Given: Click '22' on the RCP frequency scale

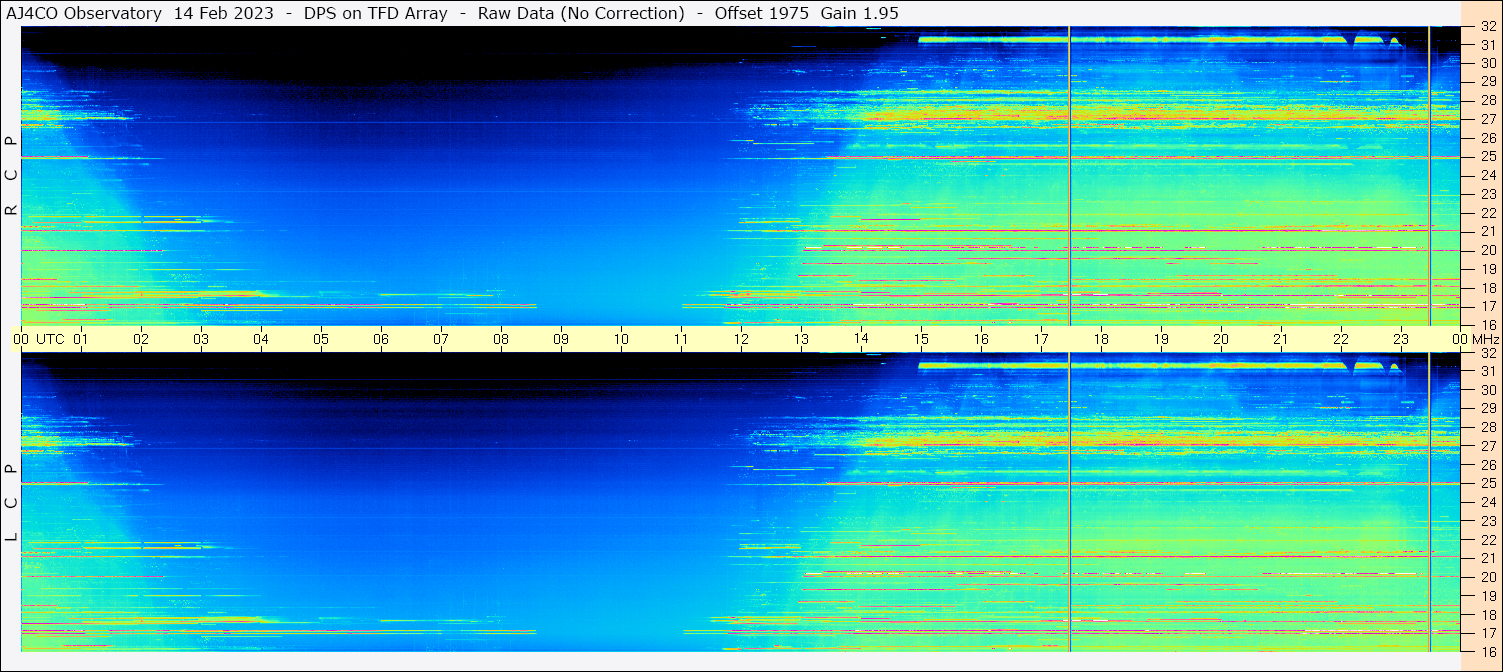Looking at the screenshot, I should pyautogui.click(x=1487, y=213).
